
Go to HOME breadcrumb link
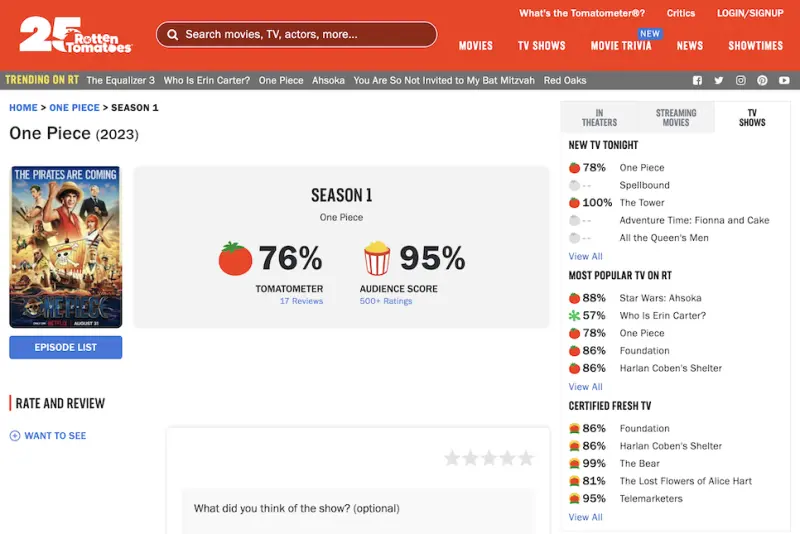(x=23, y=108)
